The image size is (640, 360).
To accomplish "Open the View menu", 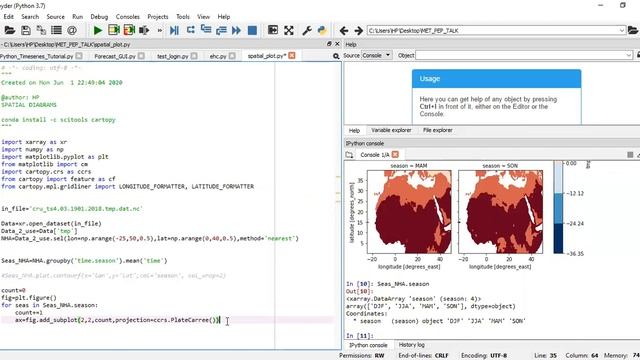I will (x=203, y=17).
